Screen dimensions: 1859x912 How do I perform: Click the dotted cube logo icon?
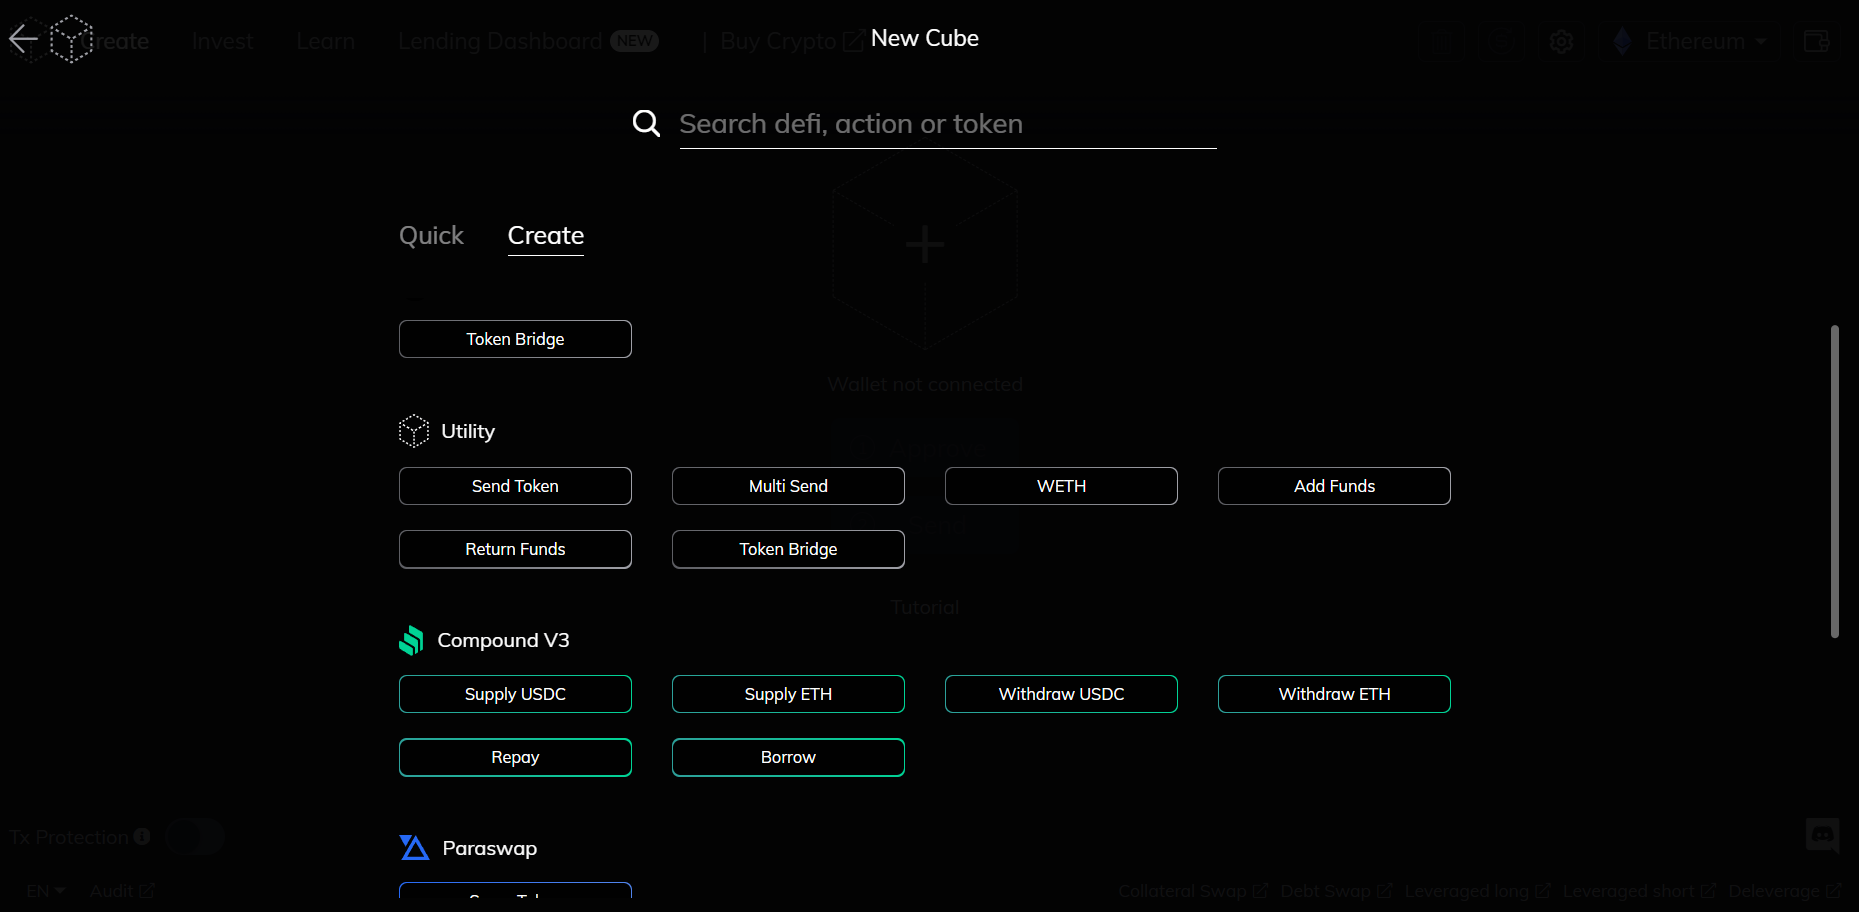click(71, 39)
